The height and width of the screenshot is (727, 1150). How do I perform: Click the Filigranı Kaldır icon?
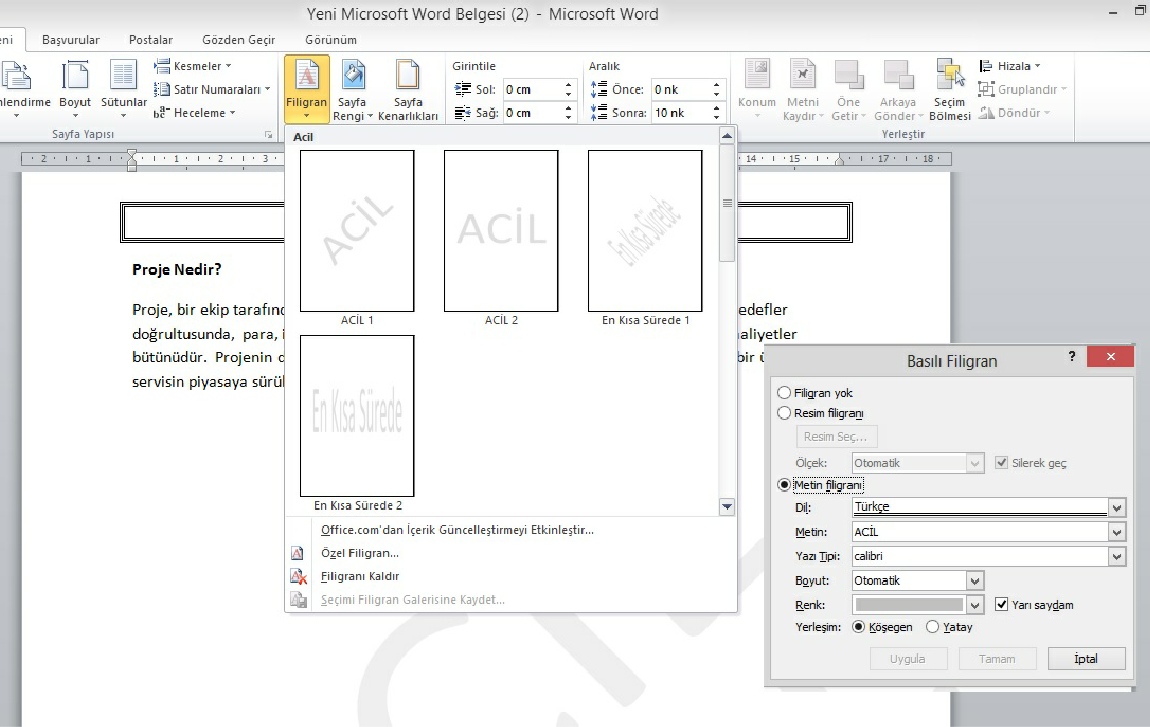298,577
